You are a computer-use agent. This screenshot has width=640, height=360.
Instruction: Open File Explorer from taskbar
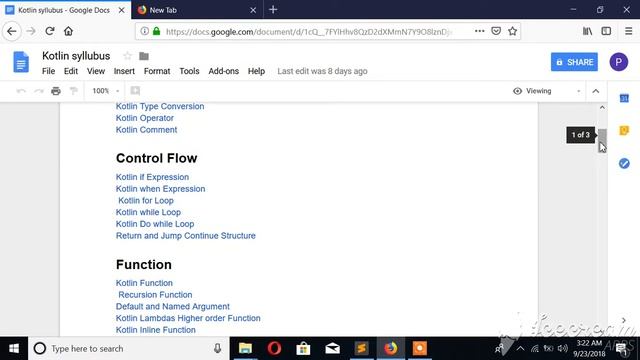245,349
